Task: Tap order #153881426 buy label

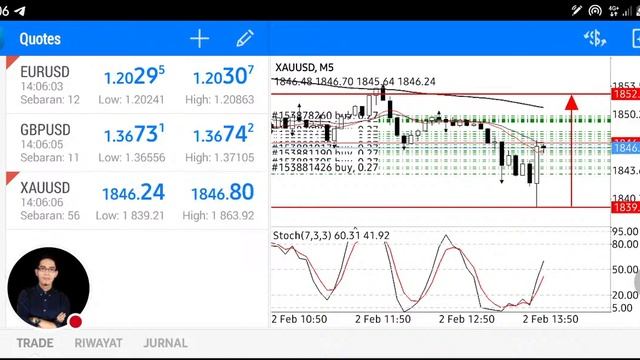Action: click(325, 168)
